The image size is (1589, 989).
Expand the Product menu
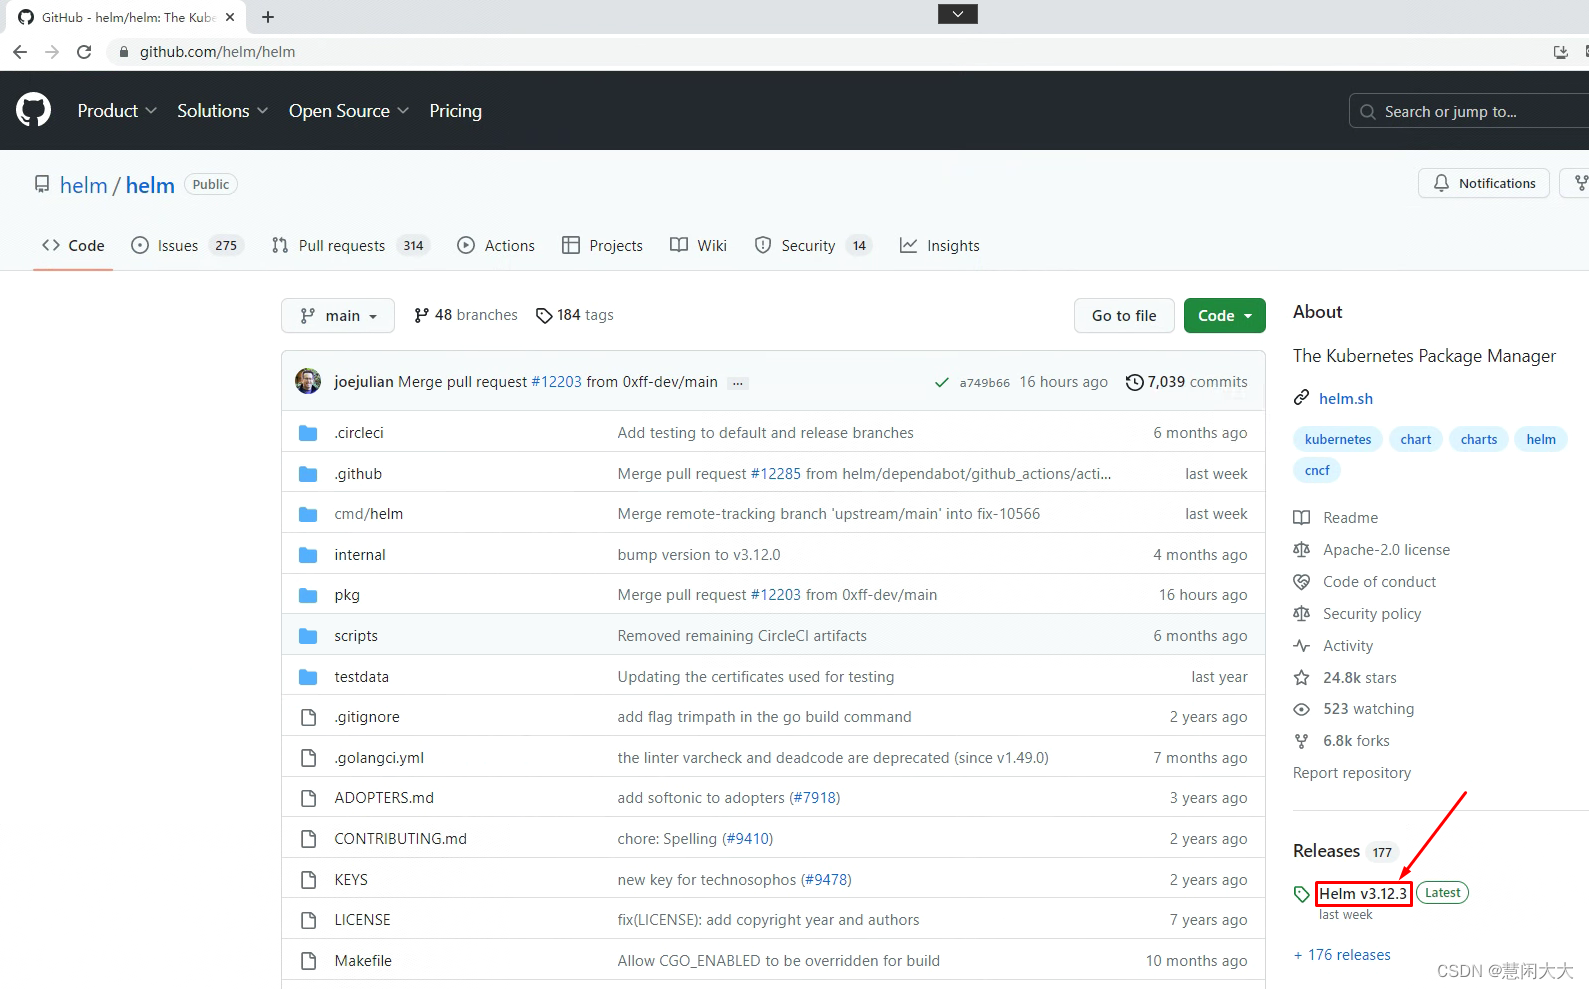pyautogui.click(x=117, y=111)
